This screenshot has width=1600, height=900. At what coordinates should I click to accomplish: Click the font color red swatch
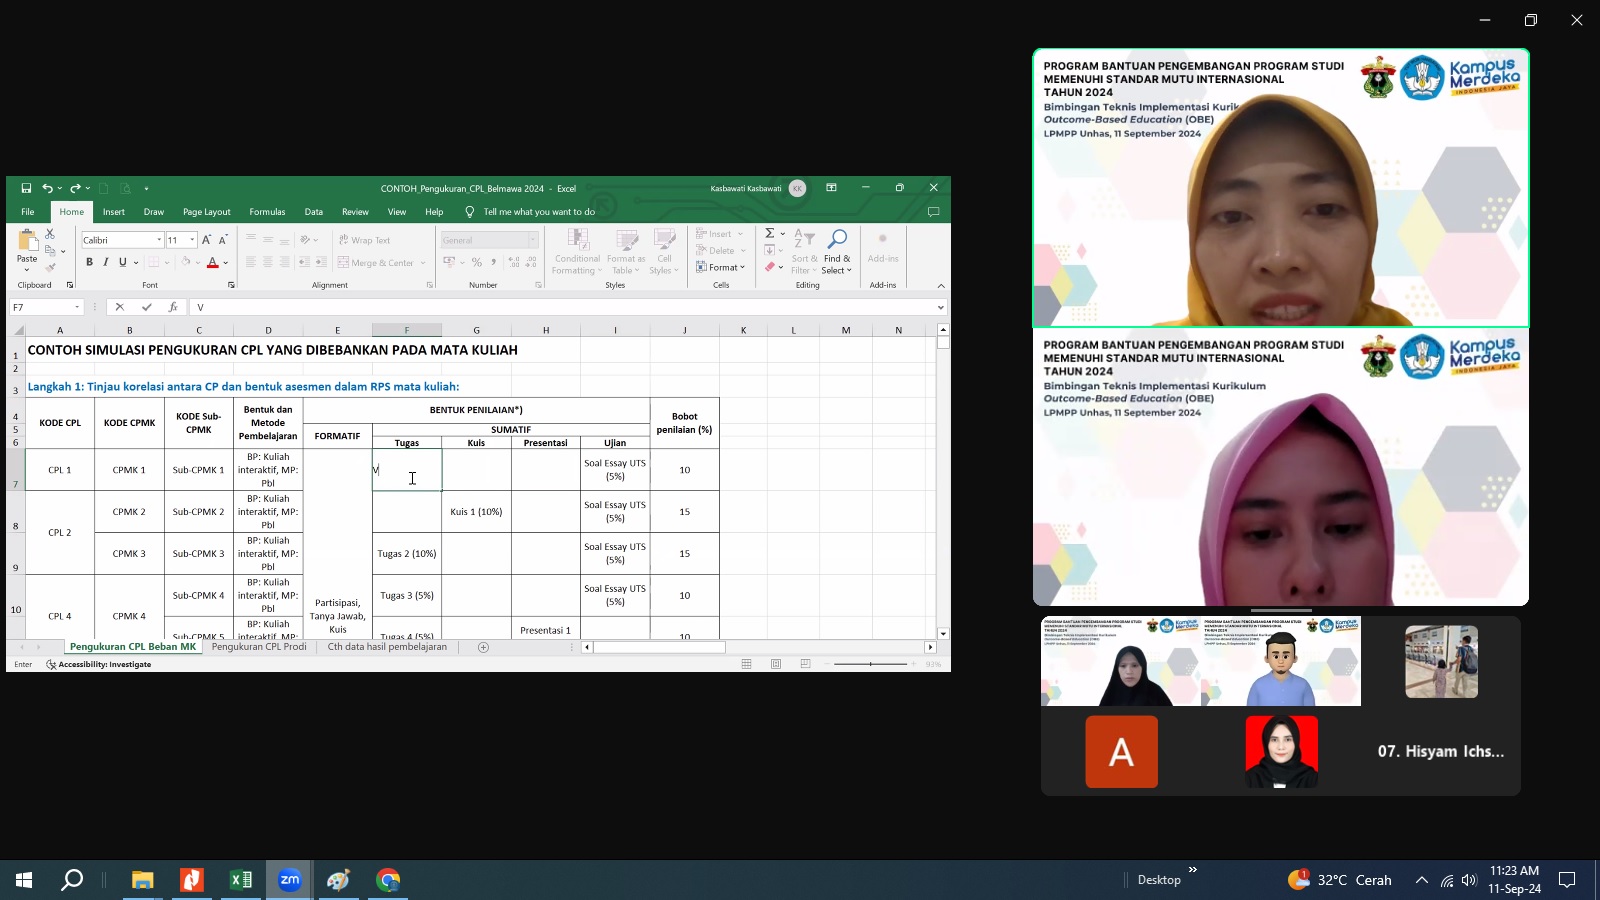pyautogui.click(x=212, y=263)
